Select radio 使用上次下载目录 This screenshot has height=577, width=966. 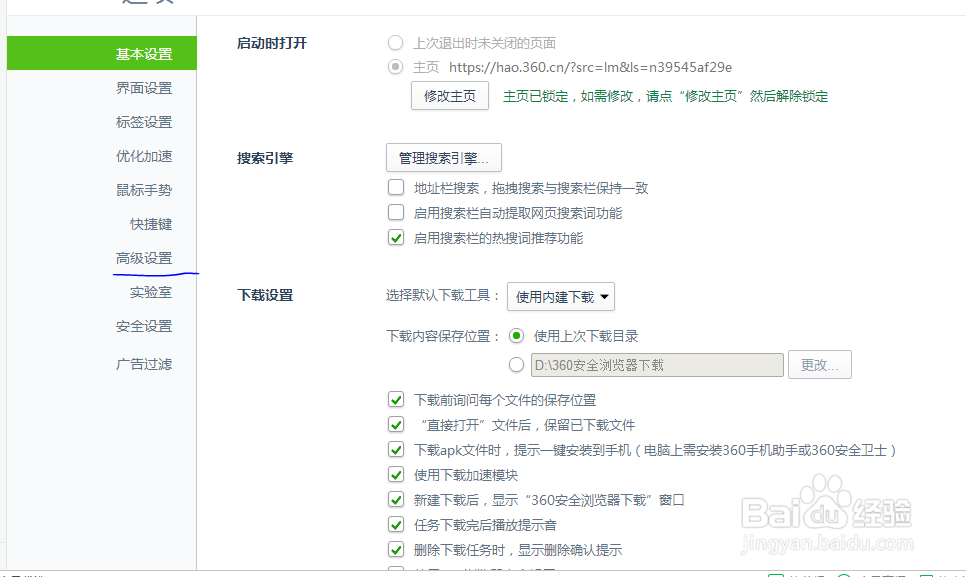point(516,336)
